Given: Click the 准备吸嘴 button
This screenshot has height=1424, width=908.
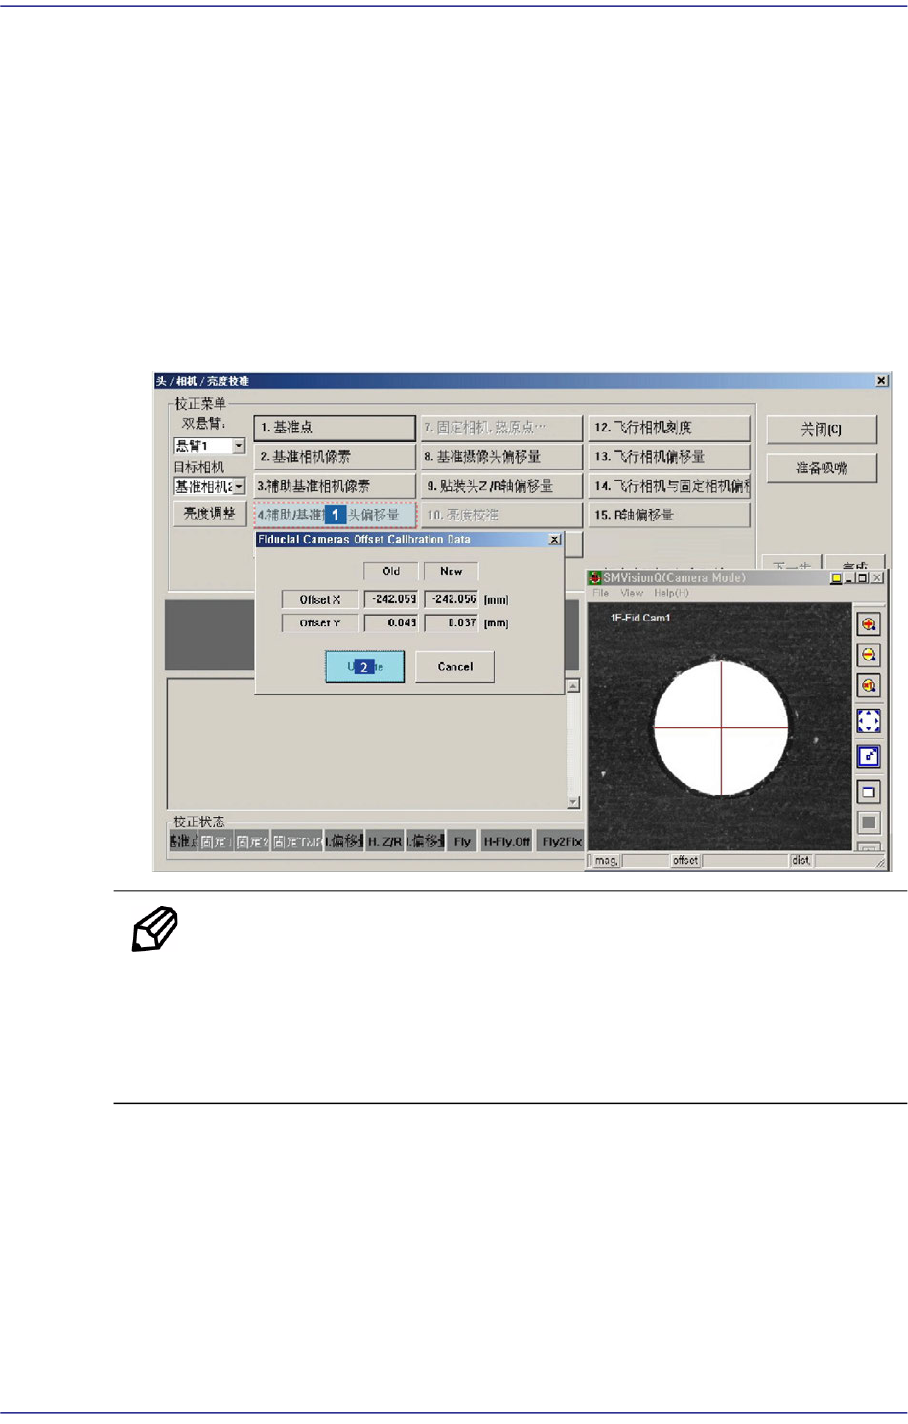Looking at the screenshot, I should coord(822,467).
